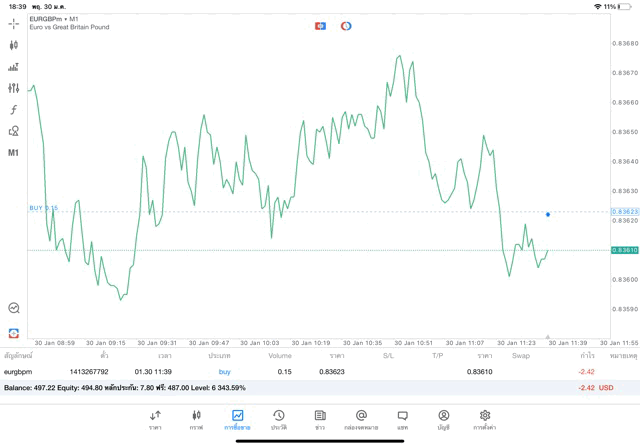The width and height of the screenshot is (640, 447).
Task: Sort positions by กำไร profit column header
Action: tap(587, 355)
